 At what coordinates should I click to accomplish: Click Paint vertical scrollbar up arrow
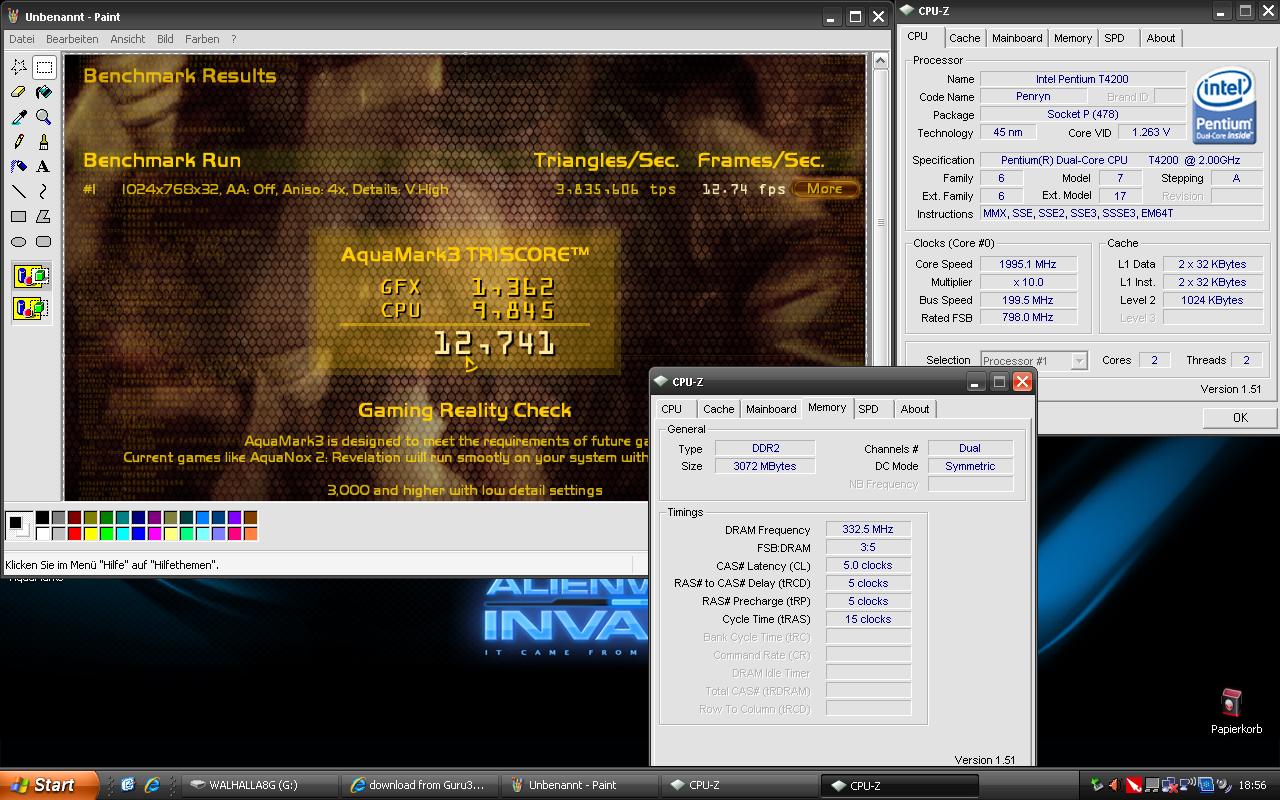pos(881,61)
